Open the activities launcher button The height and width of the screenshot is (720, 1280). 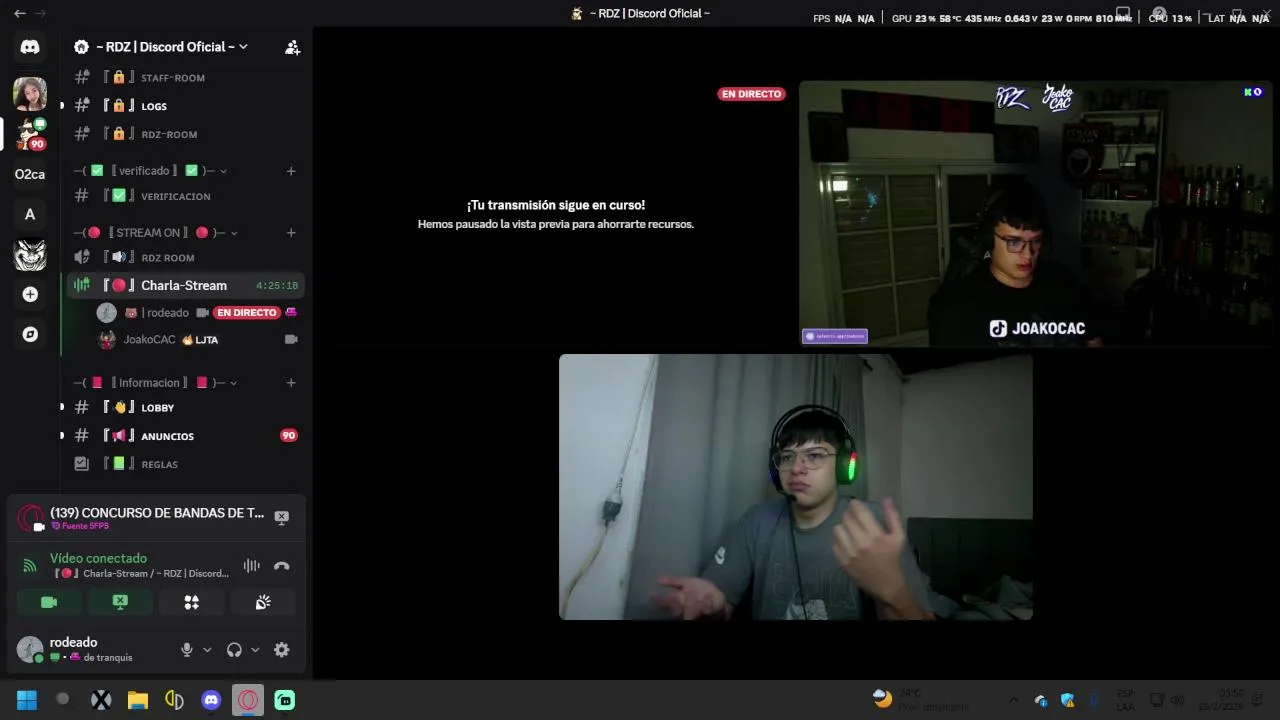click(x=191, y=602)
